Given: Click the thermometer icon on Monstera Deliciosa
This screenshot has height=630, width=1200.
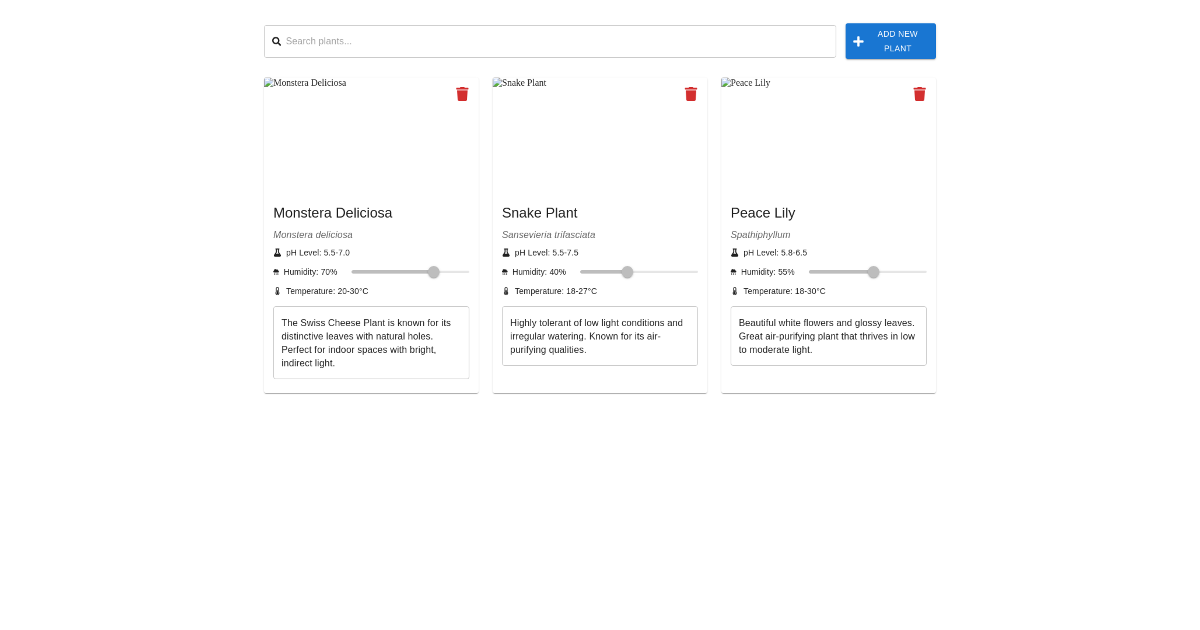Looking at the screenshot, I should pos(277,290).
